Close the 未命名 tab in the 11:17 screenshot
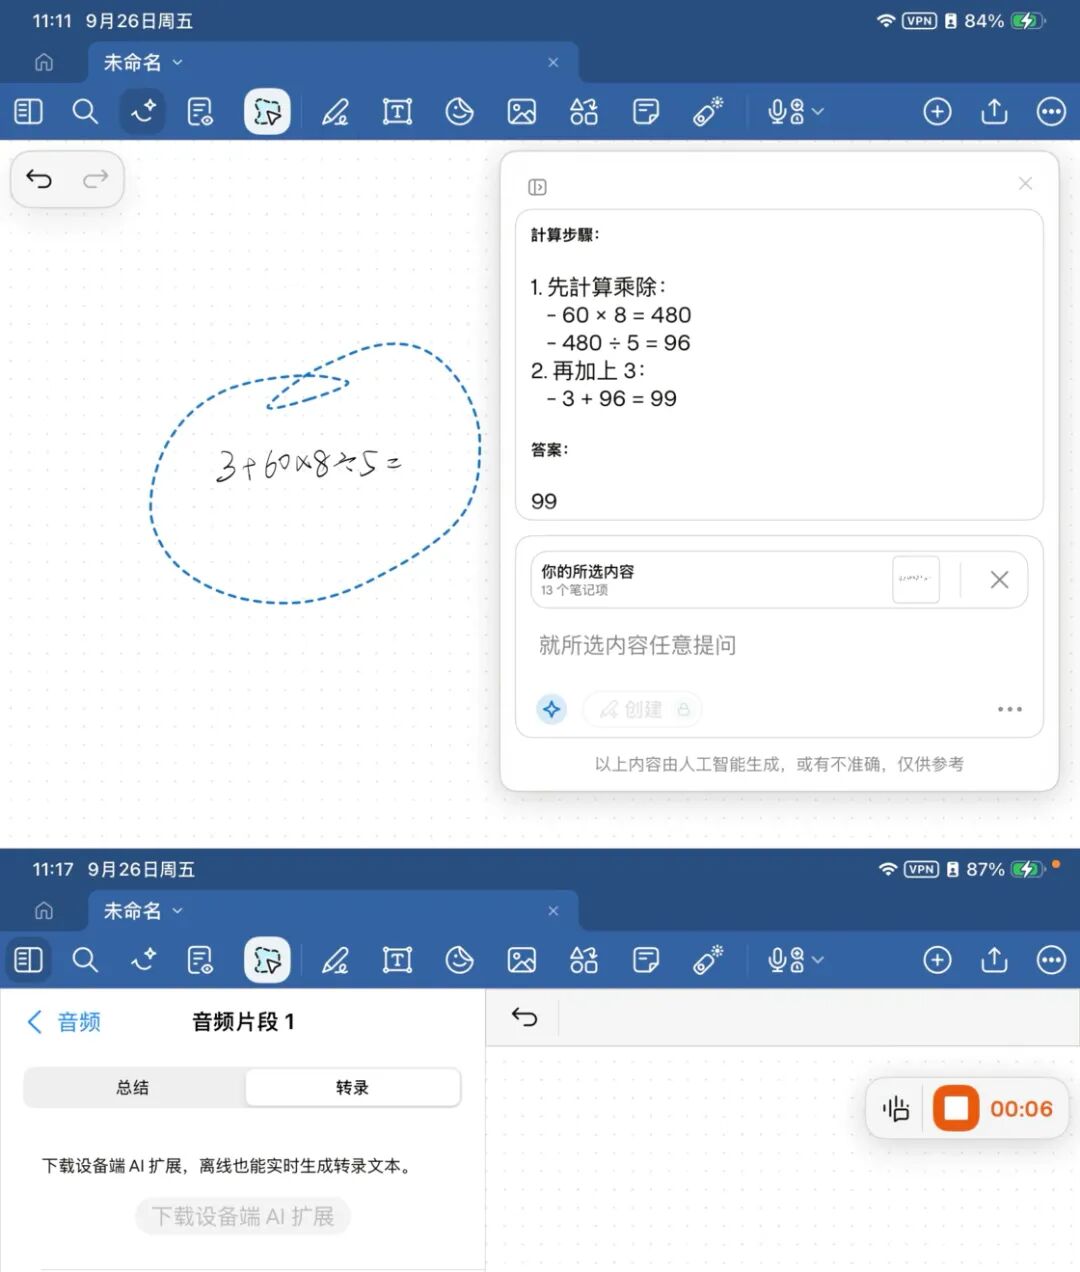Screen dimensions: 1080x1272 click(553, 911)
